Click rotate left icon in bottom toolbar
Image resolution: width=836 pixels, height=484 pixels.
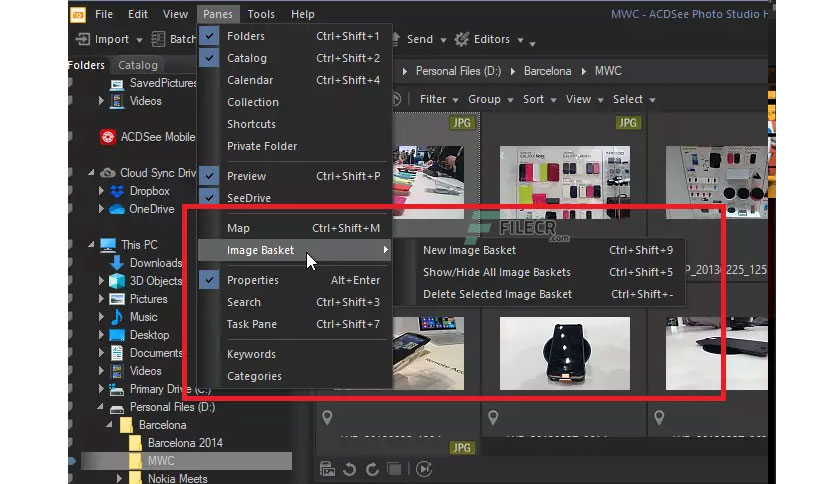point(350,469)
